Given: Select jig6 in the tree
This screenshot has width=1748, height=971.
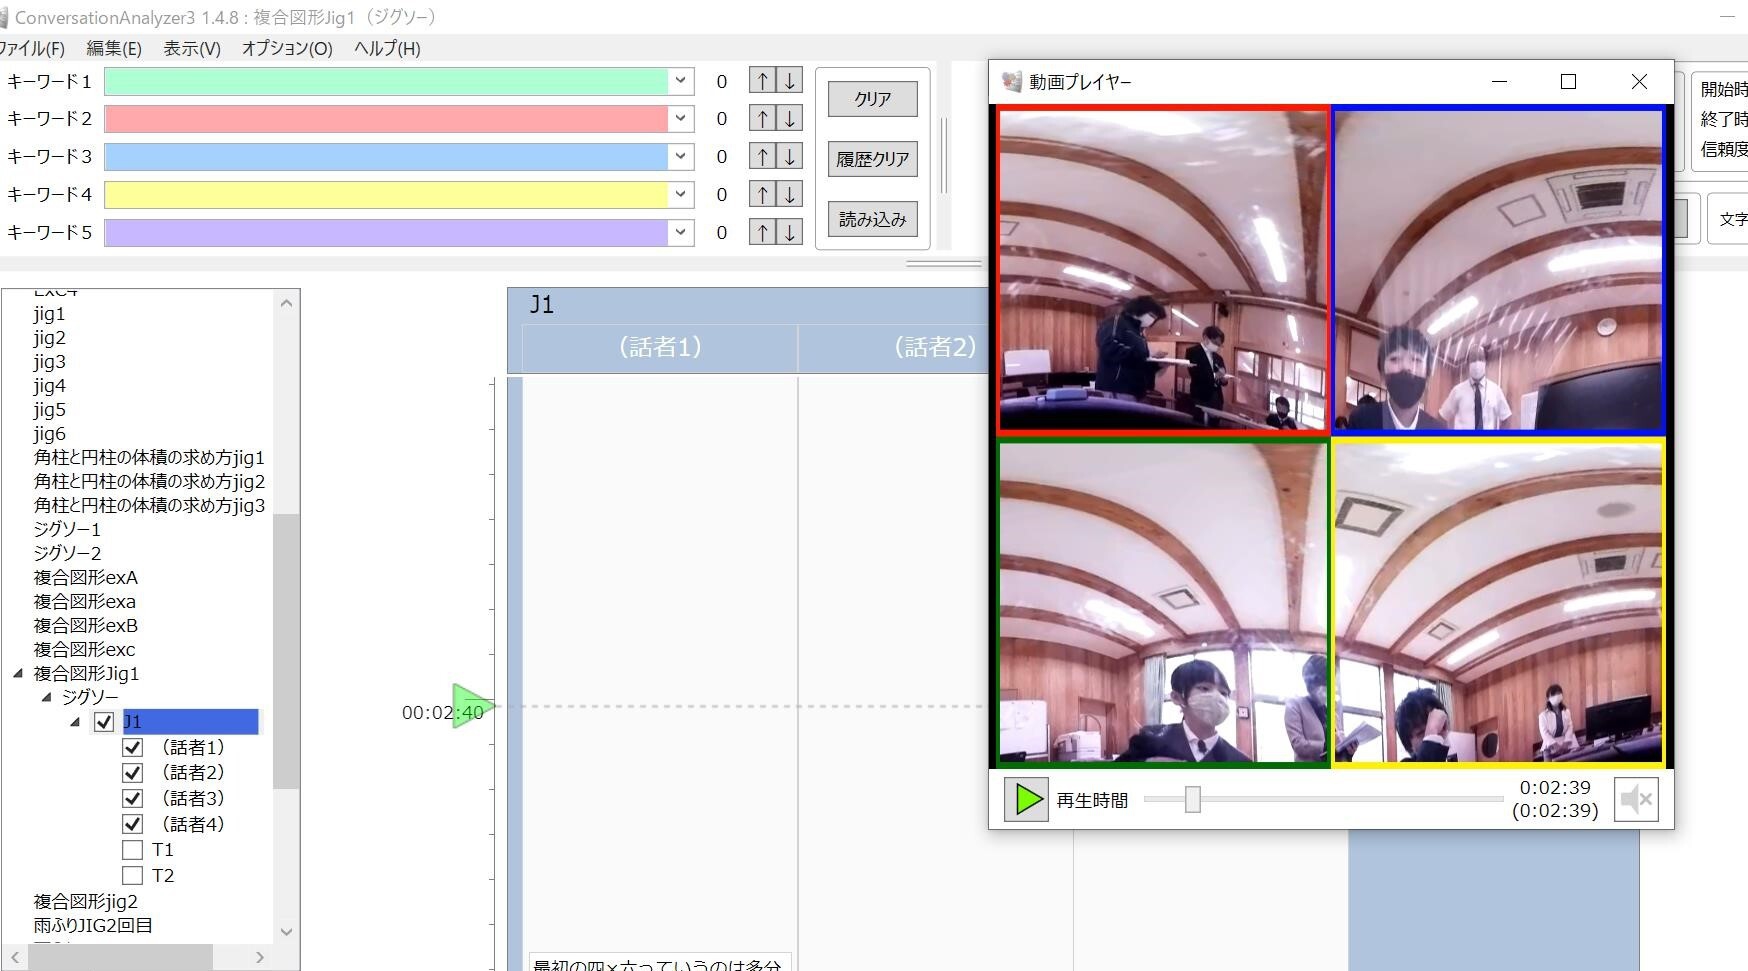Looking at the screenshot, I should point(49,434).
